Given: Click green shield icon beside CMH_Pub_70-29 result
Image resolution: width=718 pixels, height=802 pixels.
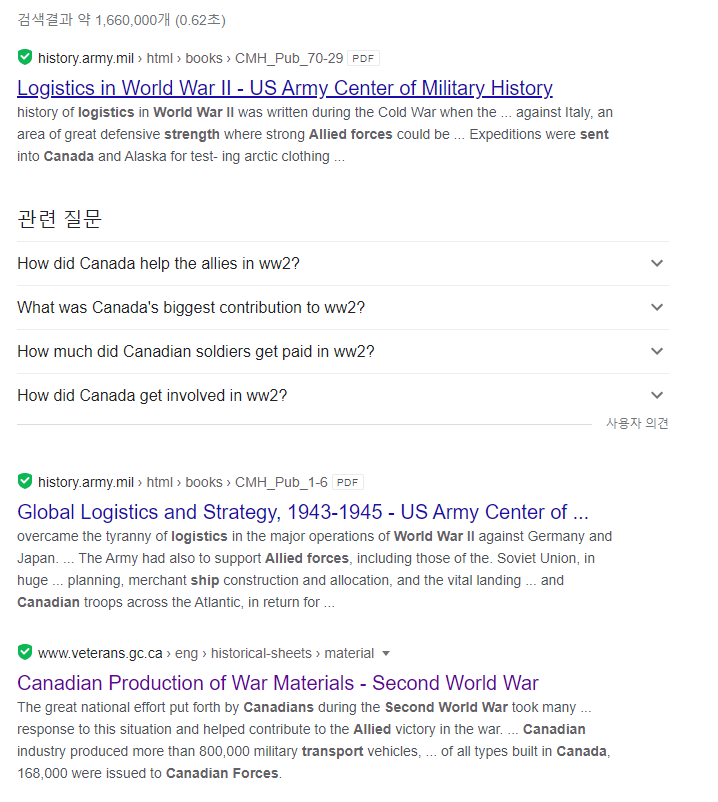Looking at the screenshot, I should (x=25, y=57).
